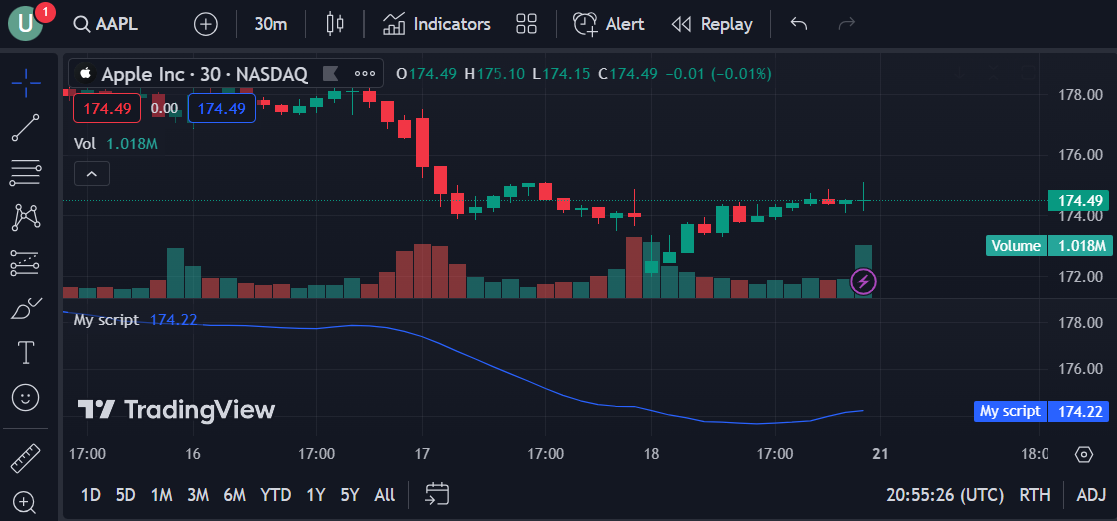Viewport: 1117px width, 521px height.
Task: Start bar Replay mode
Action: tap(712, 24)
